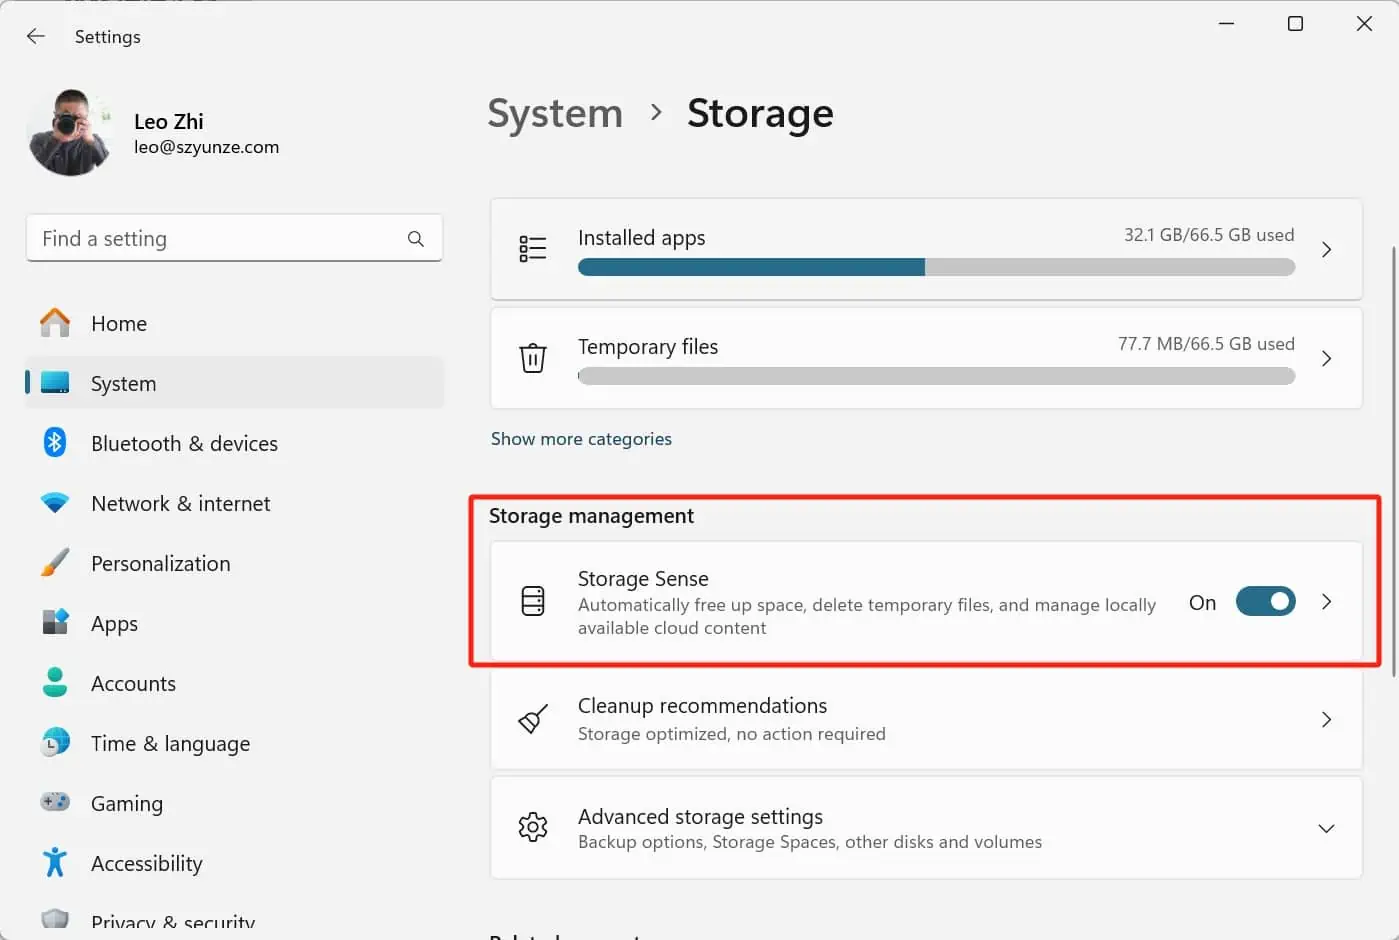1399x940 pixels.
Task: Click the Installed apps list icon
Action: pyautogui.click(x=533, y=249)
